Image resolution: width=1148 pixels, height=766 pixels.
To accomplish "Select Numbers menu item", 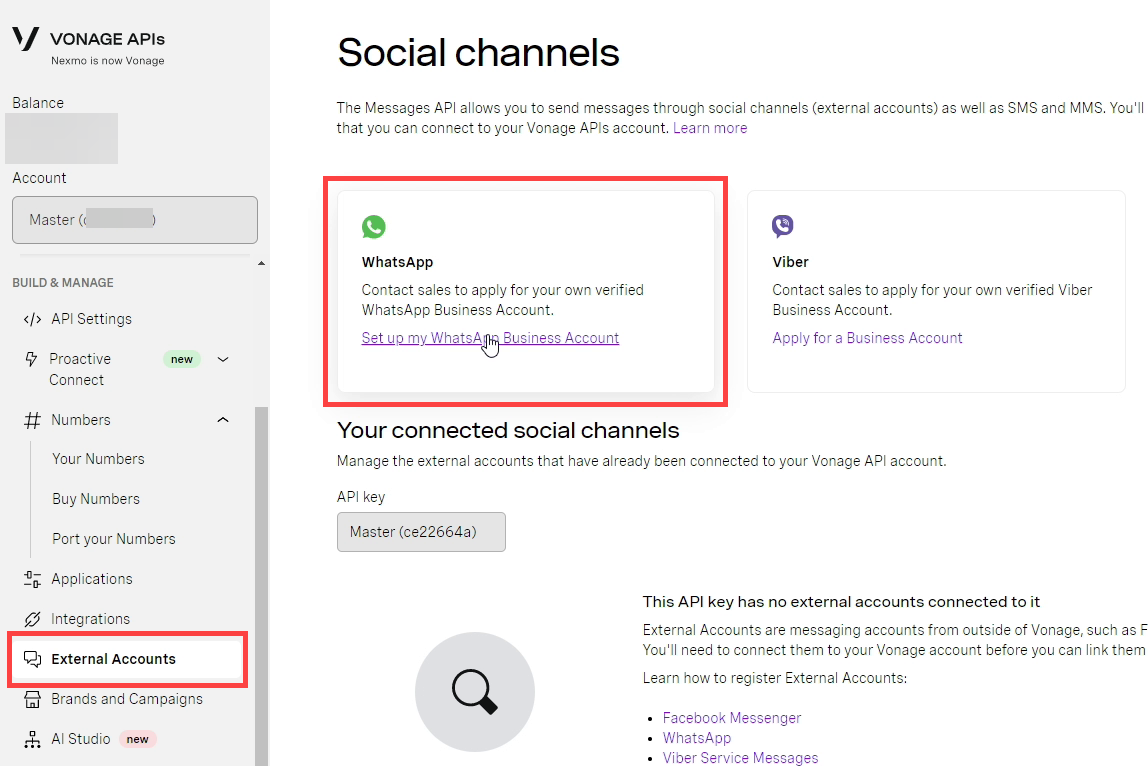I will click(x=81, y=420).
